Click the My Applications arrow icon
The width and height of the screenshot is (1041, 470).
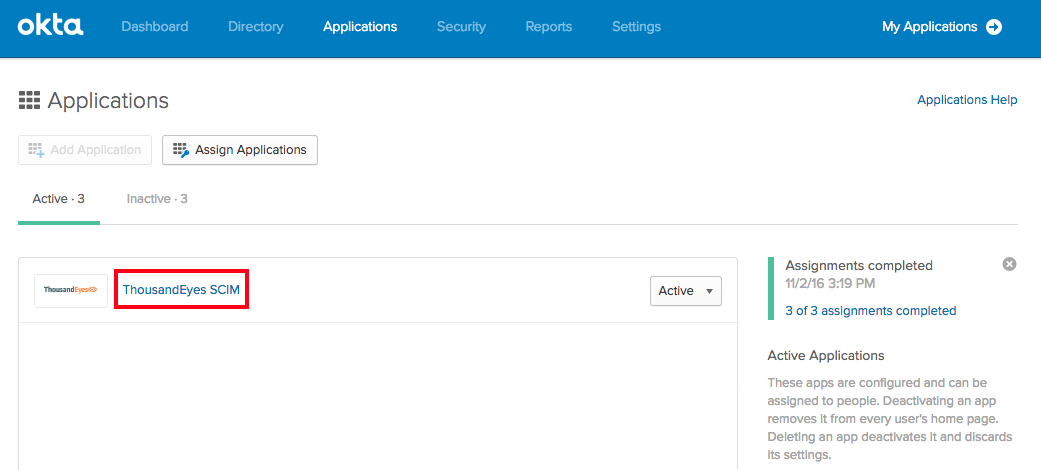(x=994, y=27)
